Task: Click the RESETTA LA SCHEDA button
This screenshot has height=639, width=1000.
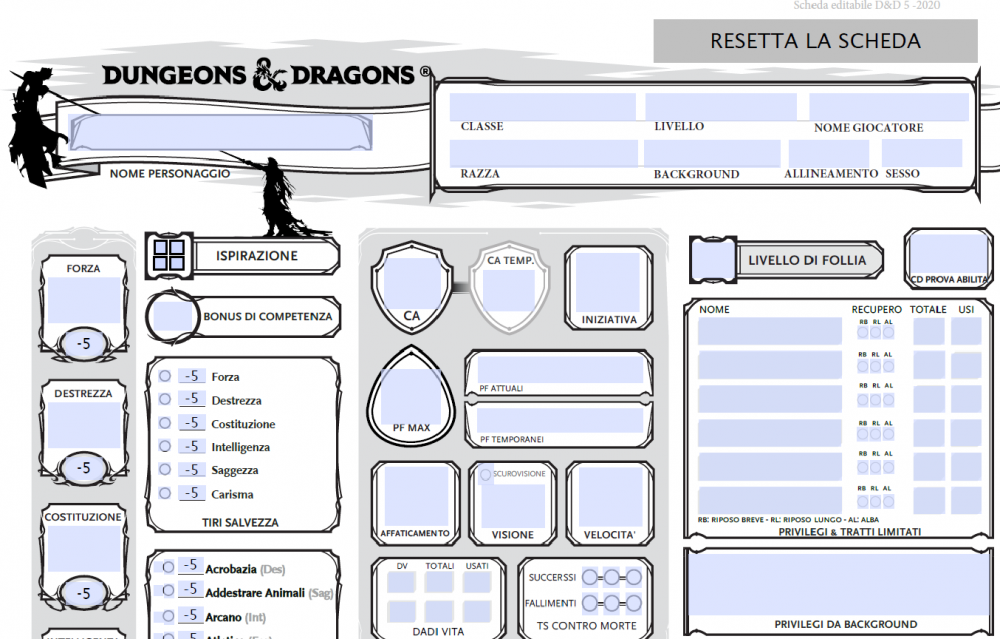Action: tap(815, 41)
